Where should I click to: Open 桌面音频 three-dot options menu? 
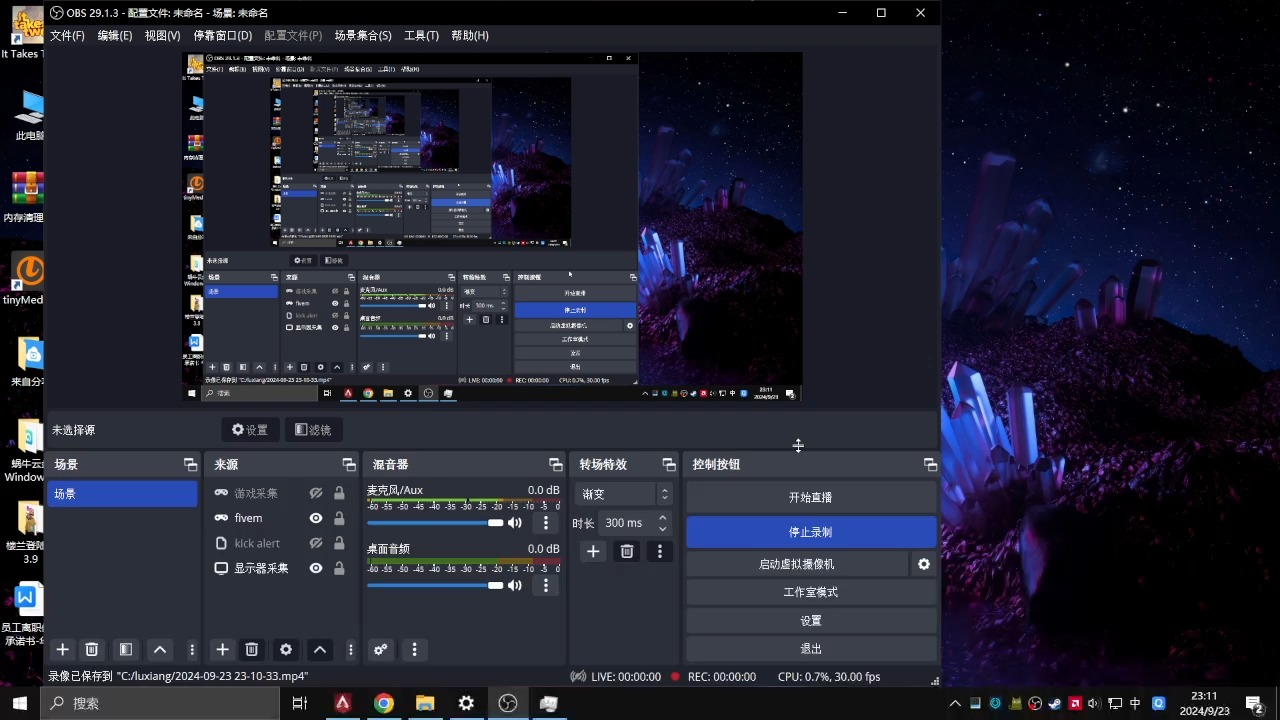click(x=546, y=586)
